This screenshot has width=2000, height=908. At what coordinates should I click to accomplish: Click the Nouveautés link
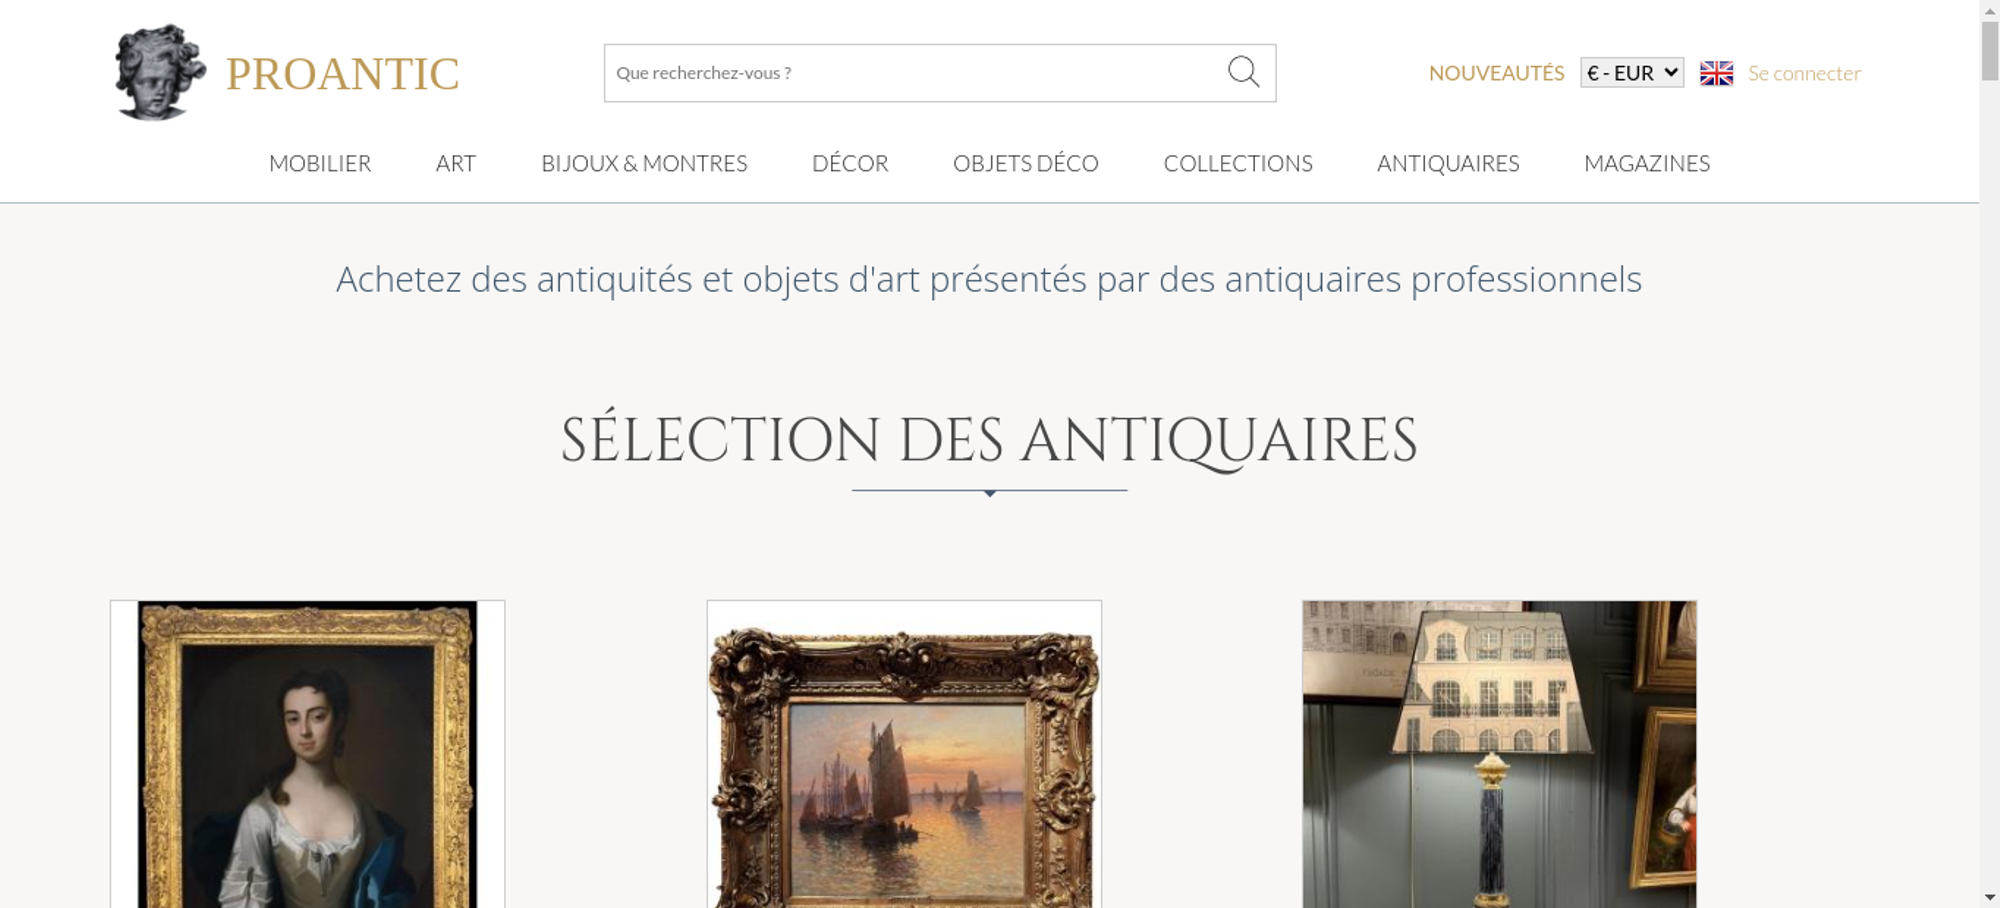pos(1496,73)
